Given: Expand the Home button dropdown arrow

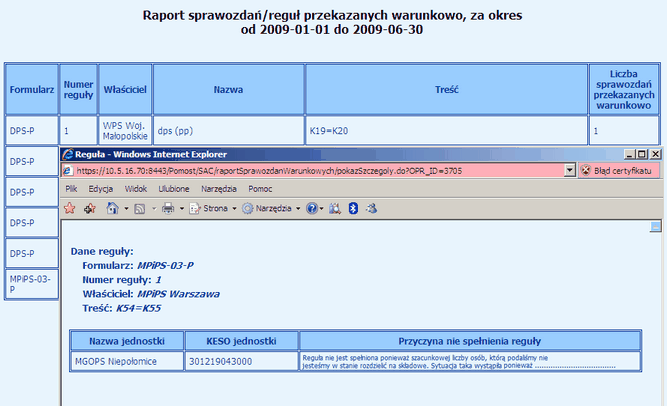Looking at the screenshot, I should pyautogui.click(x=126, y=208).
